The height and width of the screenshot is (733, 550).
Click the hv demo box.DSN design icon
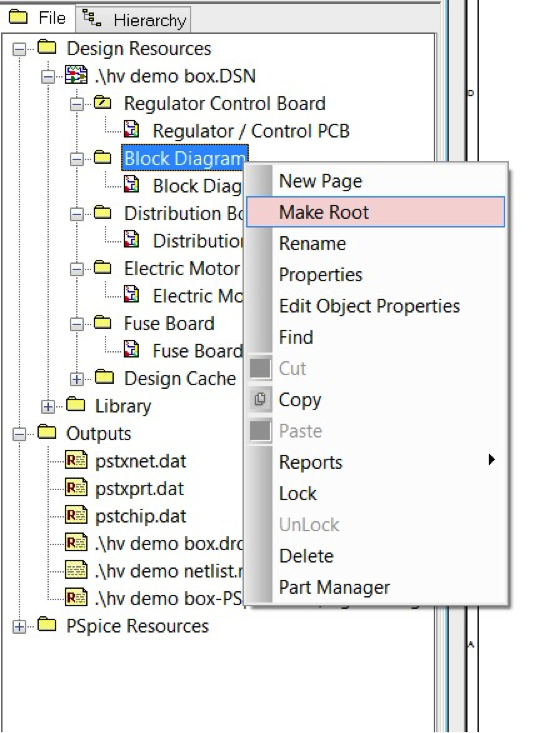76,75
